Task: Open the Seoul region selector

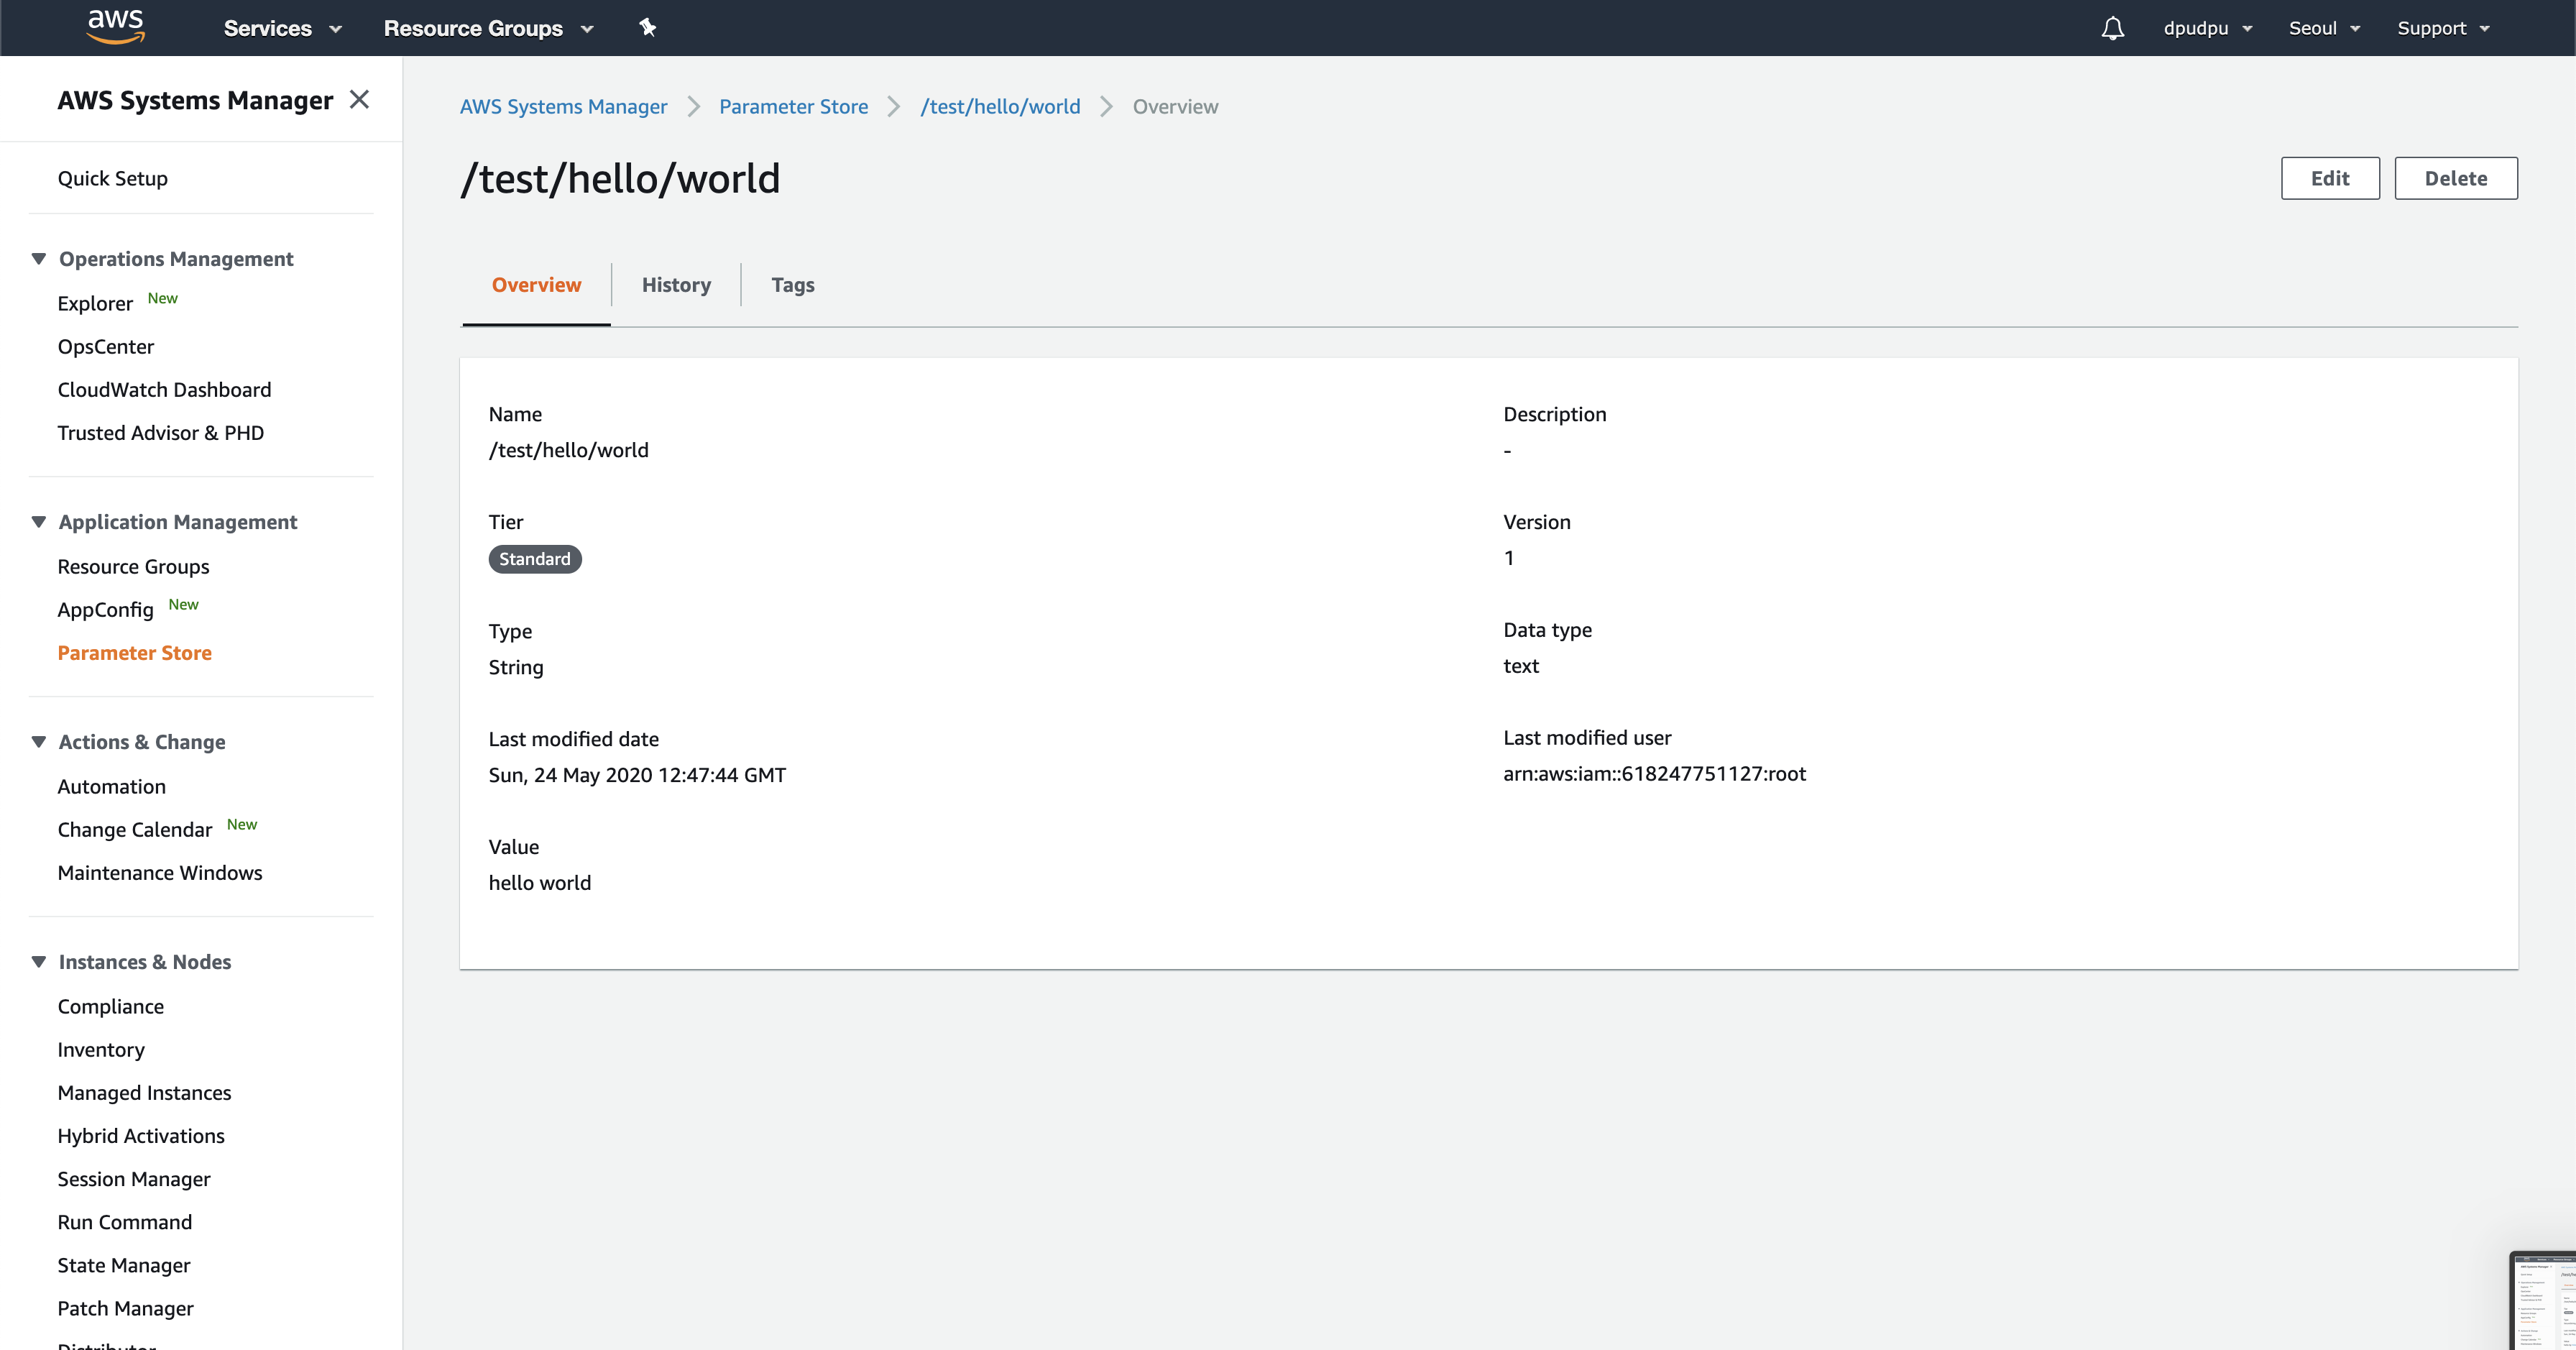Action: [2324, 28]
